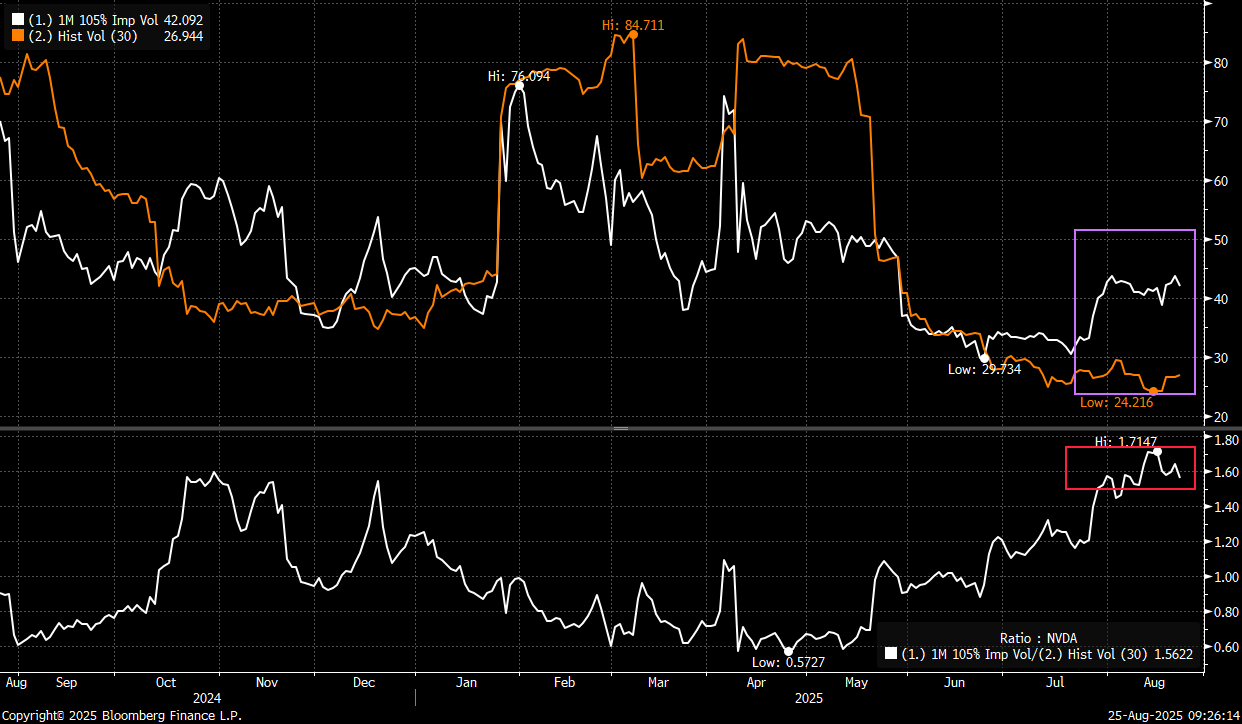The height and width of the screenshot is (724, 1242).
Task: Click the 2024 year label on time axis
Action: (x=208, y=698)
